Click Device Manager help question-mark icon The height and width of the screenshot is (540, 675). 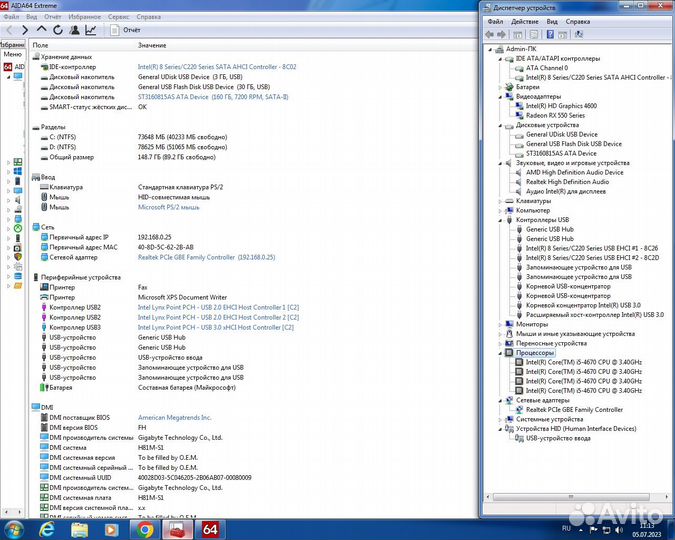click(x=550, y=34)
